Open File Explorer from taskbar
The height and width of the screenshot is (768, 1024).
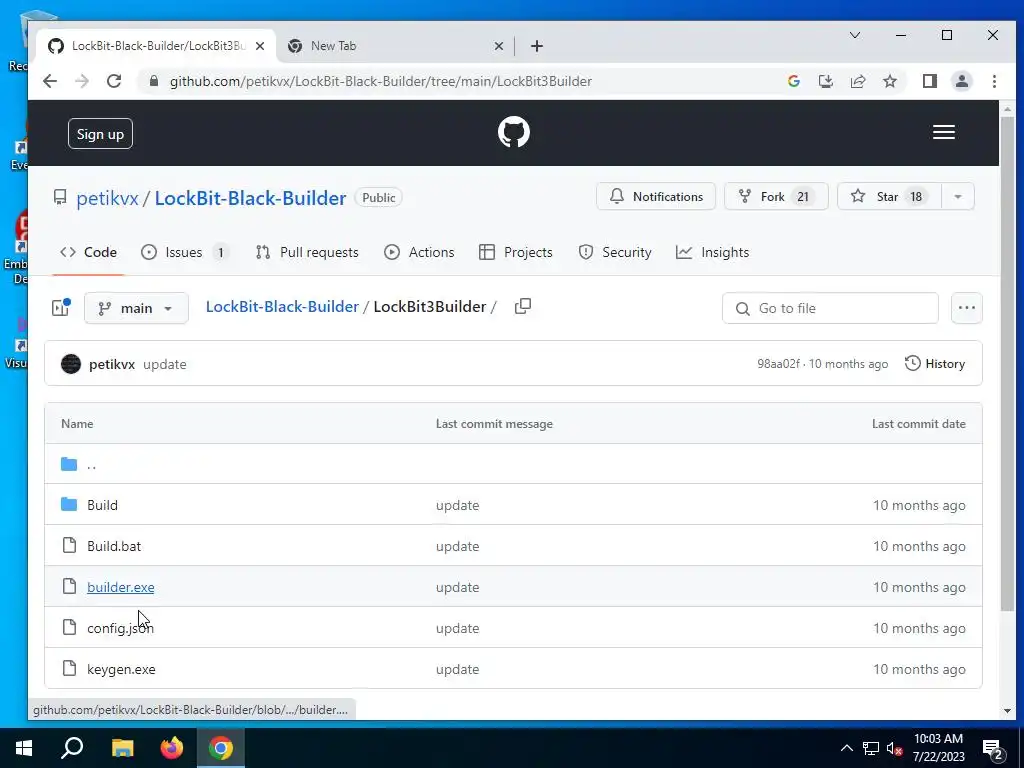coord(122,748)
